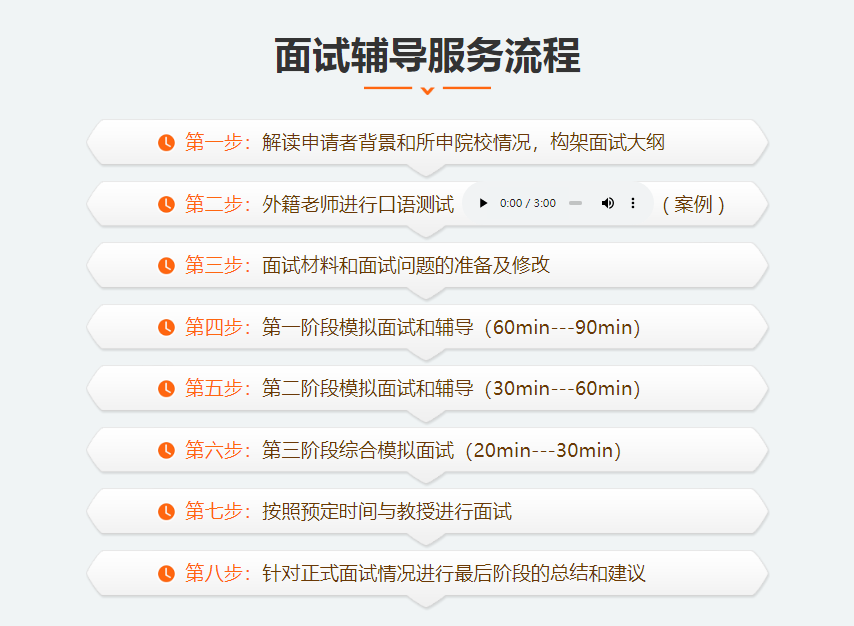
Task: Click the audio progress seek bar
Action: pyautogui.click(x=574, y=202)
